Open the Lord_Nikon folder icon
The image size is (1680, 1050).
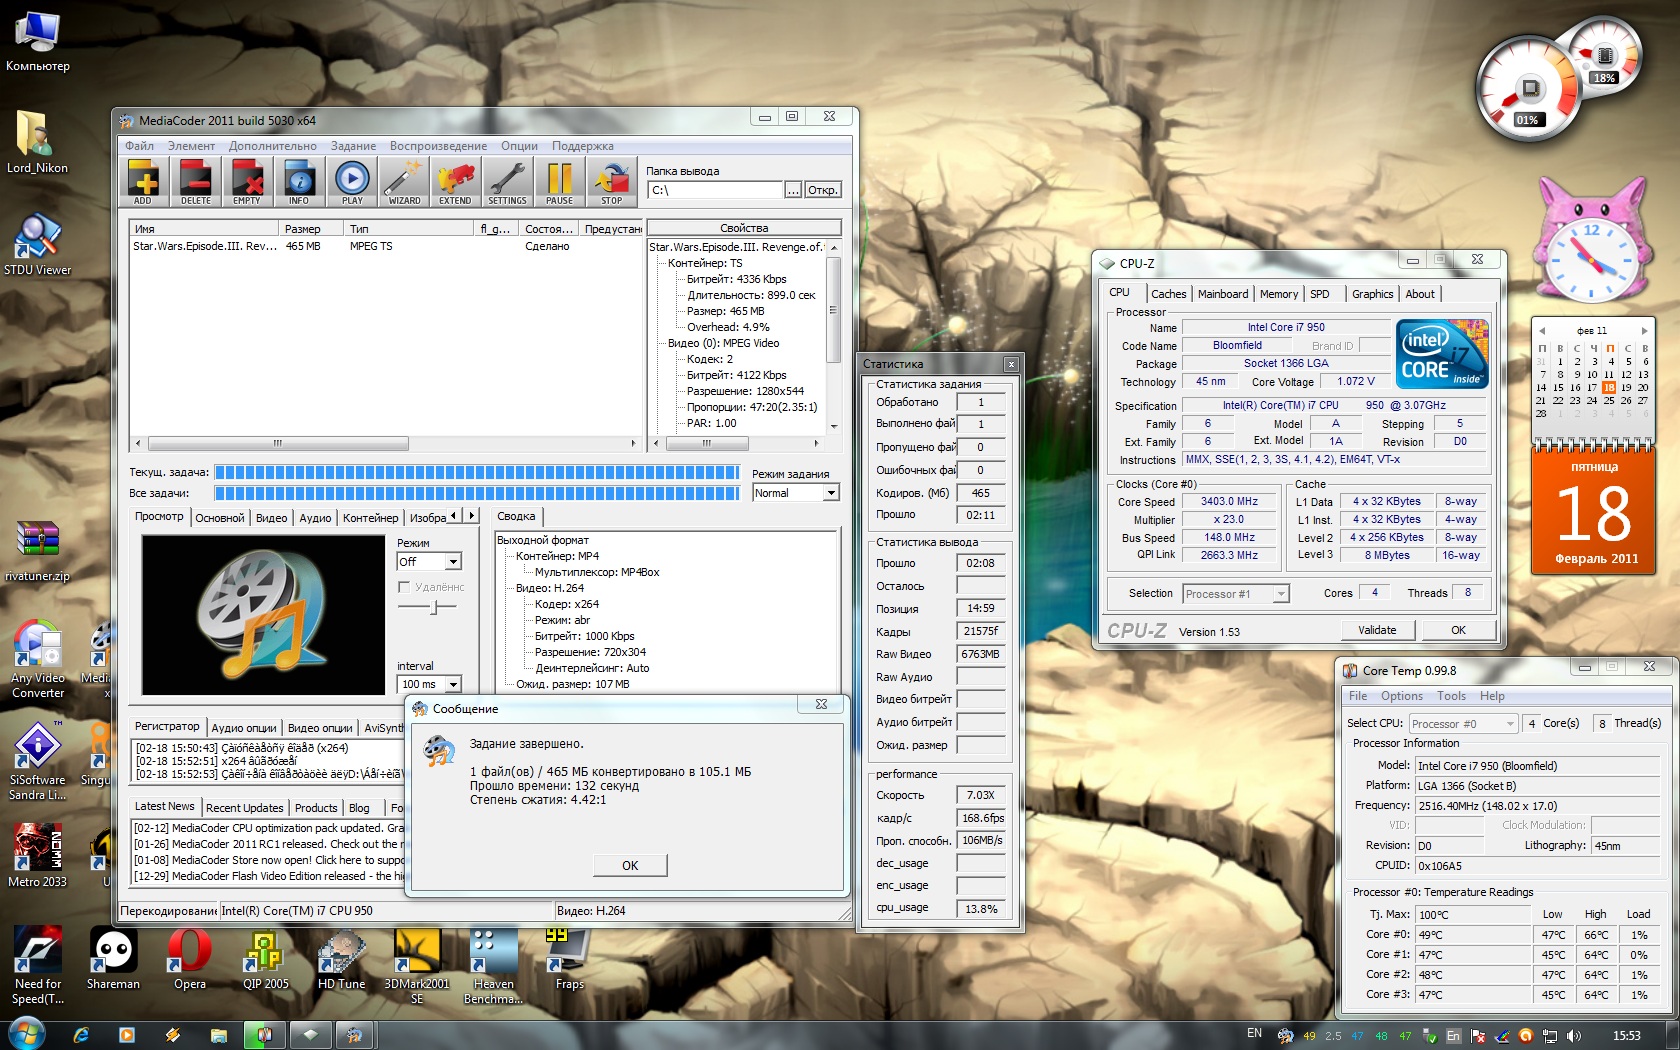click(38, 142)
